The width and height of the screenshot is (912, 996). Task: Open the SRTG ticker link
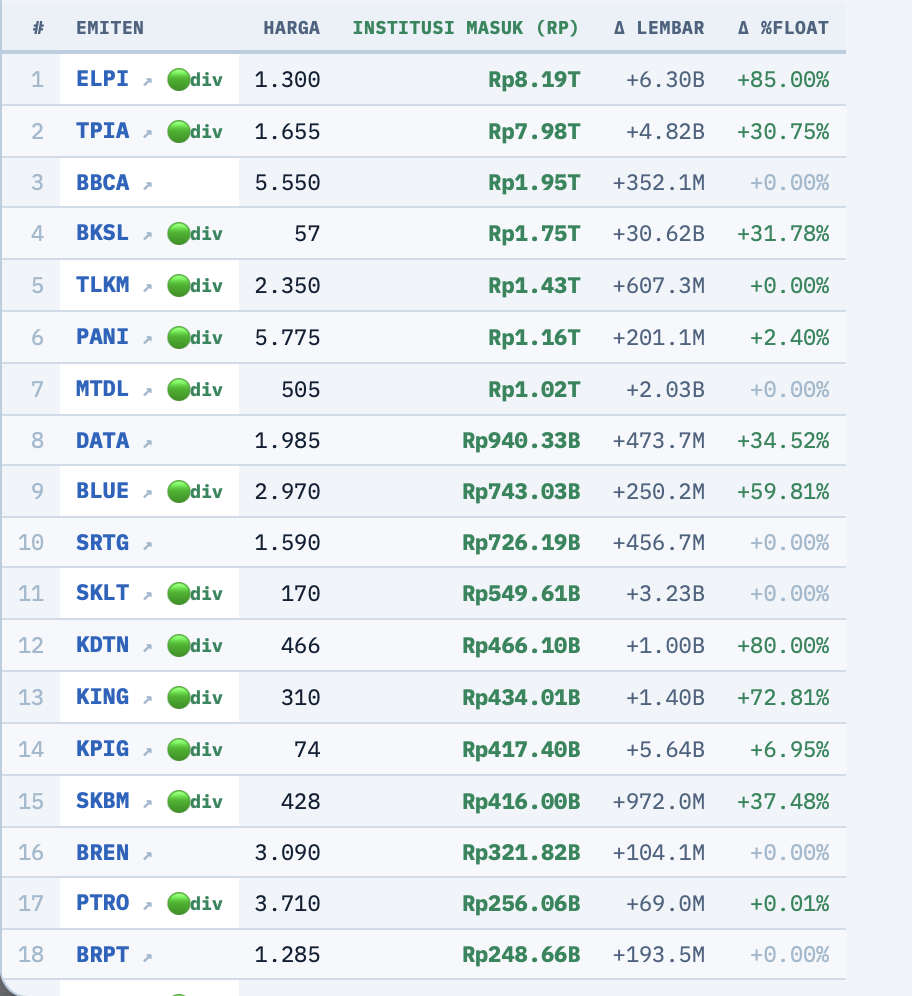tap(102, 542)
